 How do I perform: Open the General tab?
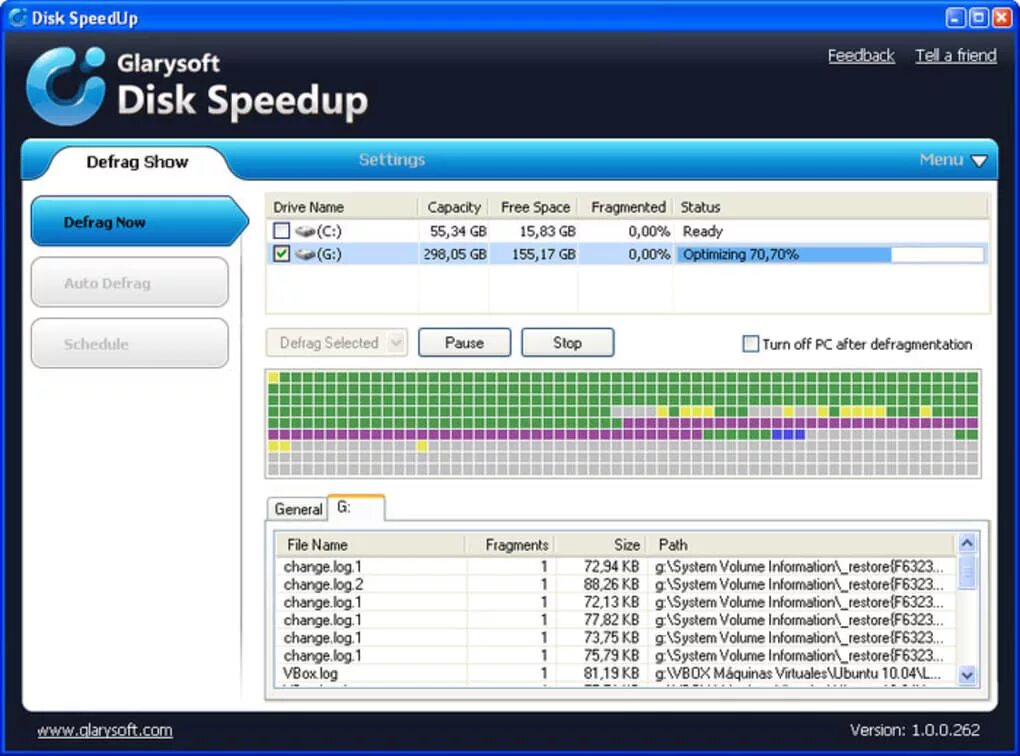coord(298,509)
